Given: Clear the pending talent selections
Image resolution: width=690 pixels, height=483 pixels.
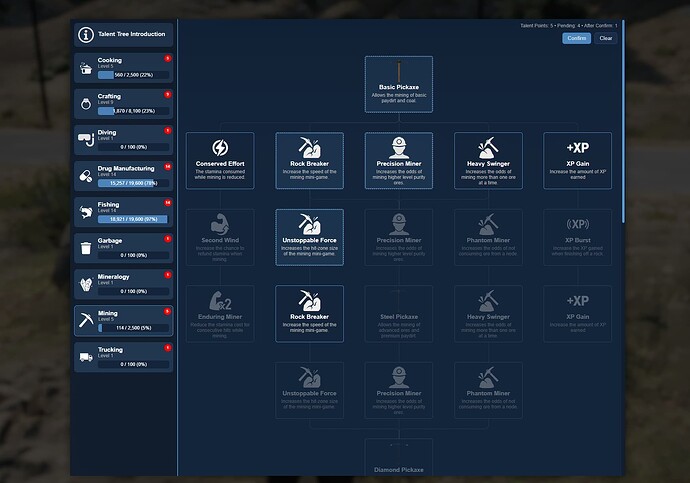Looking at the screenshot, I should coord(606,38).
